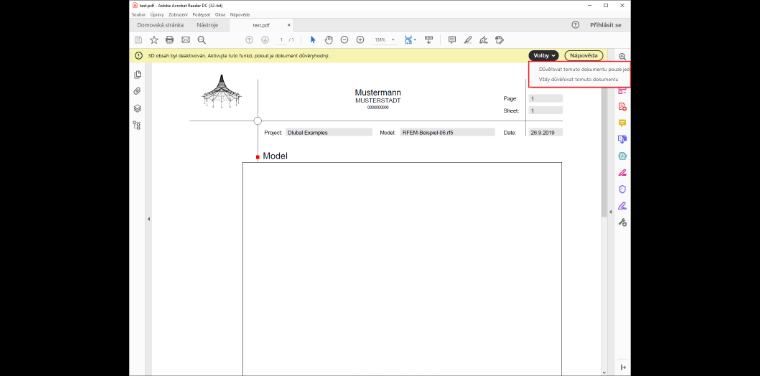Click the Model heading in the document
This screenshot has width=760, height=376.
[275, 156]
